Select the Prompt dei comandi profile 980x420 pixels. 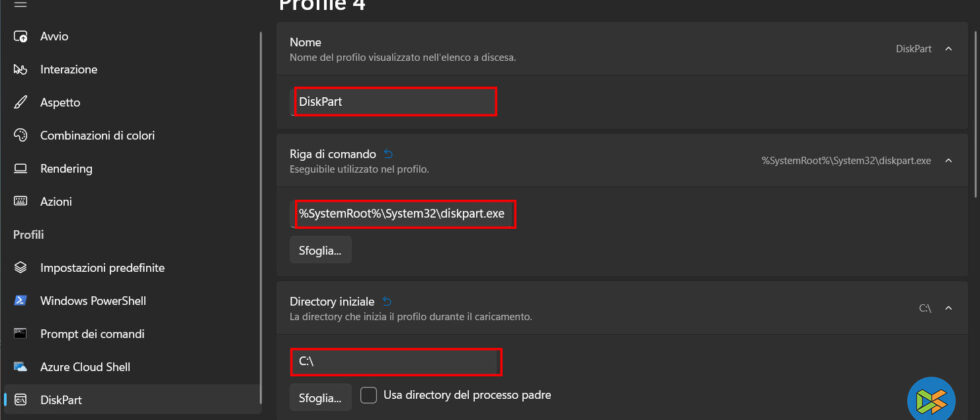[92, 334]
